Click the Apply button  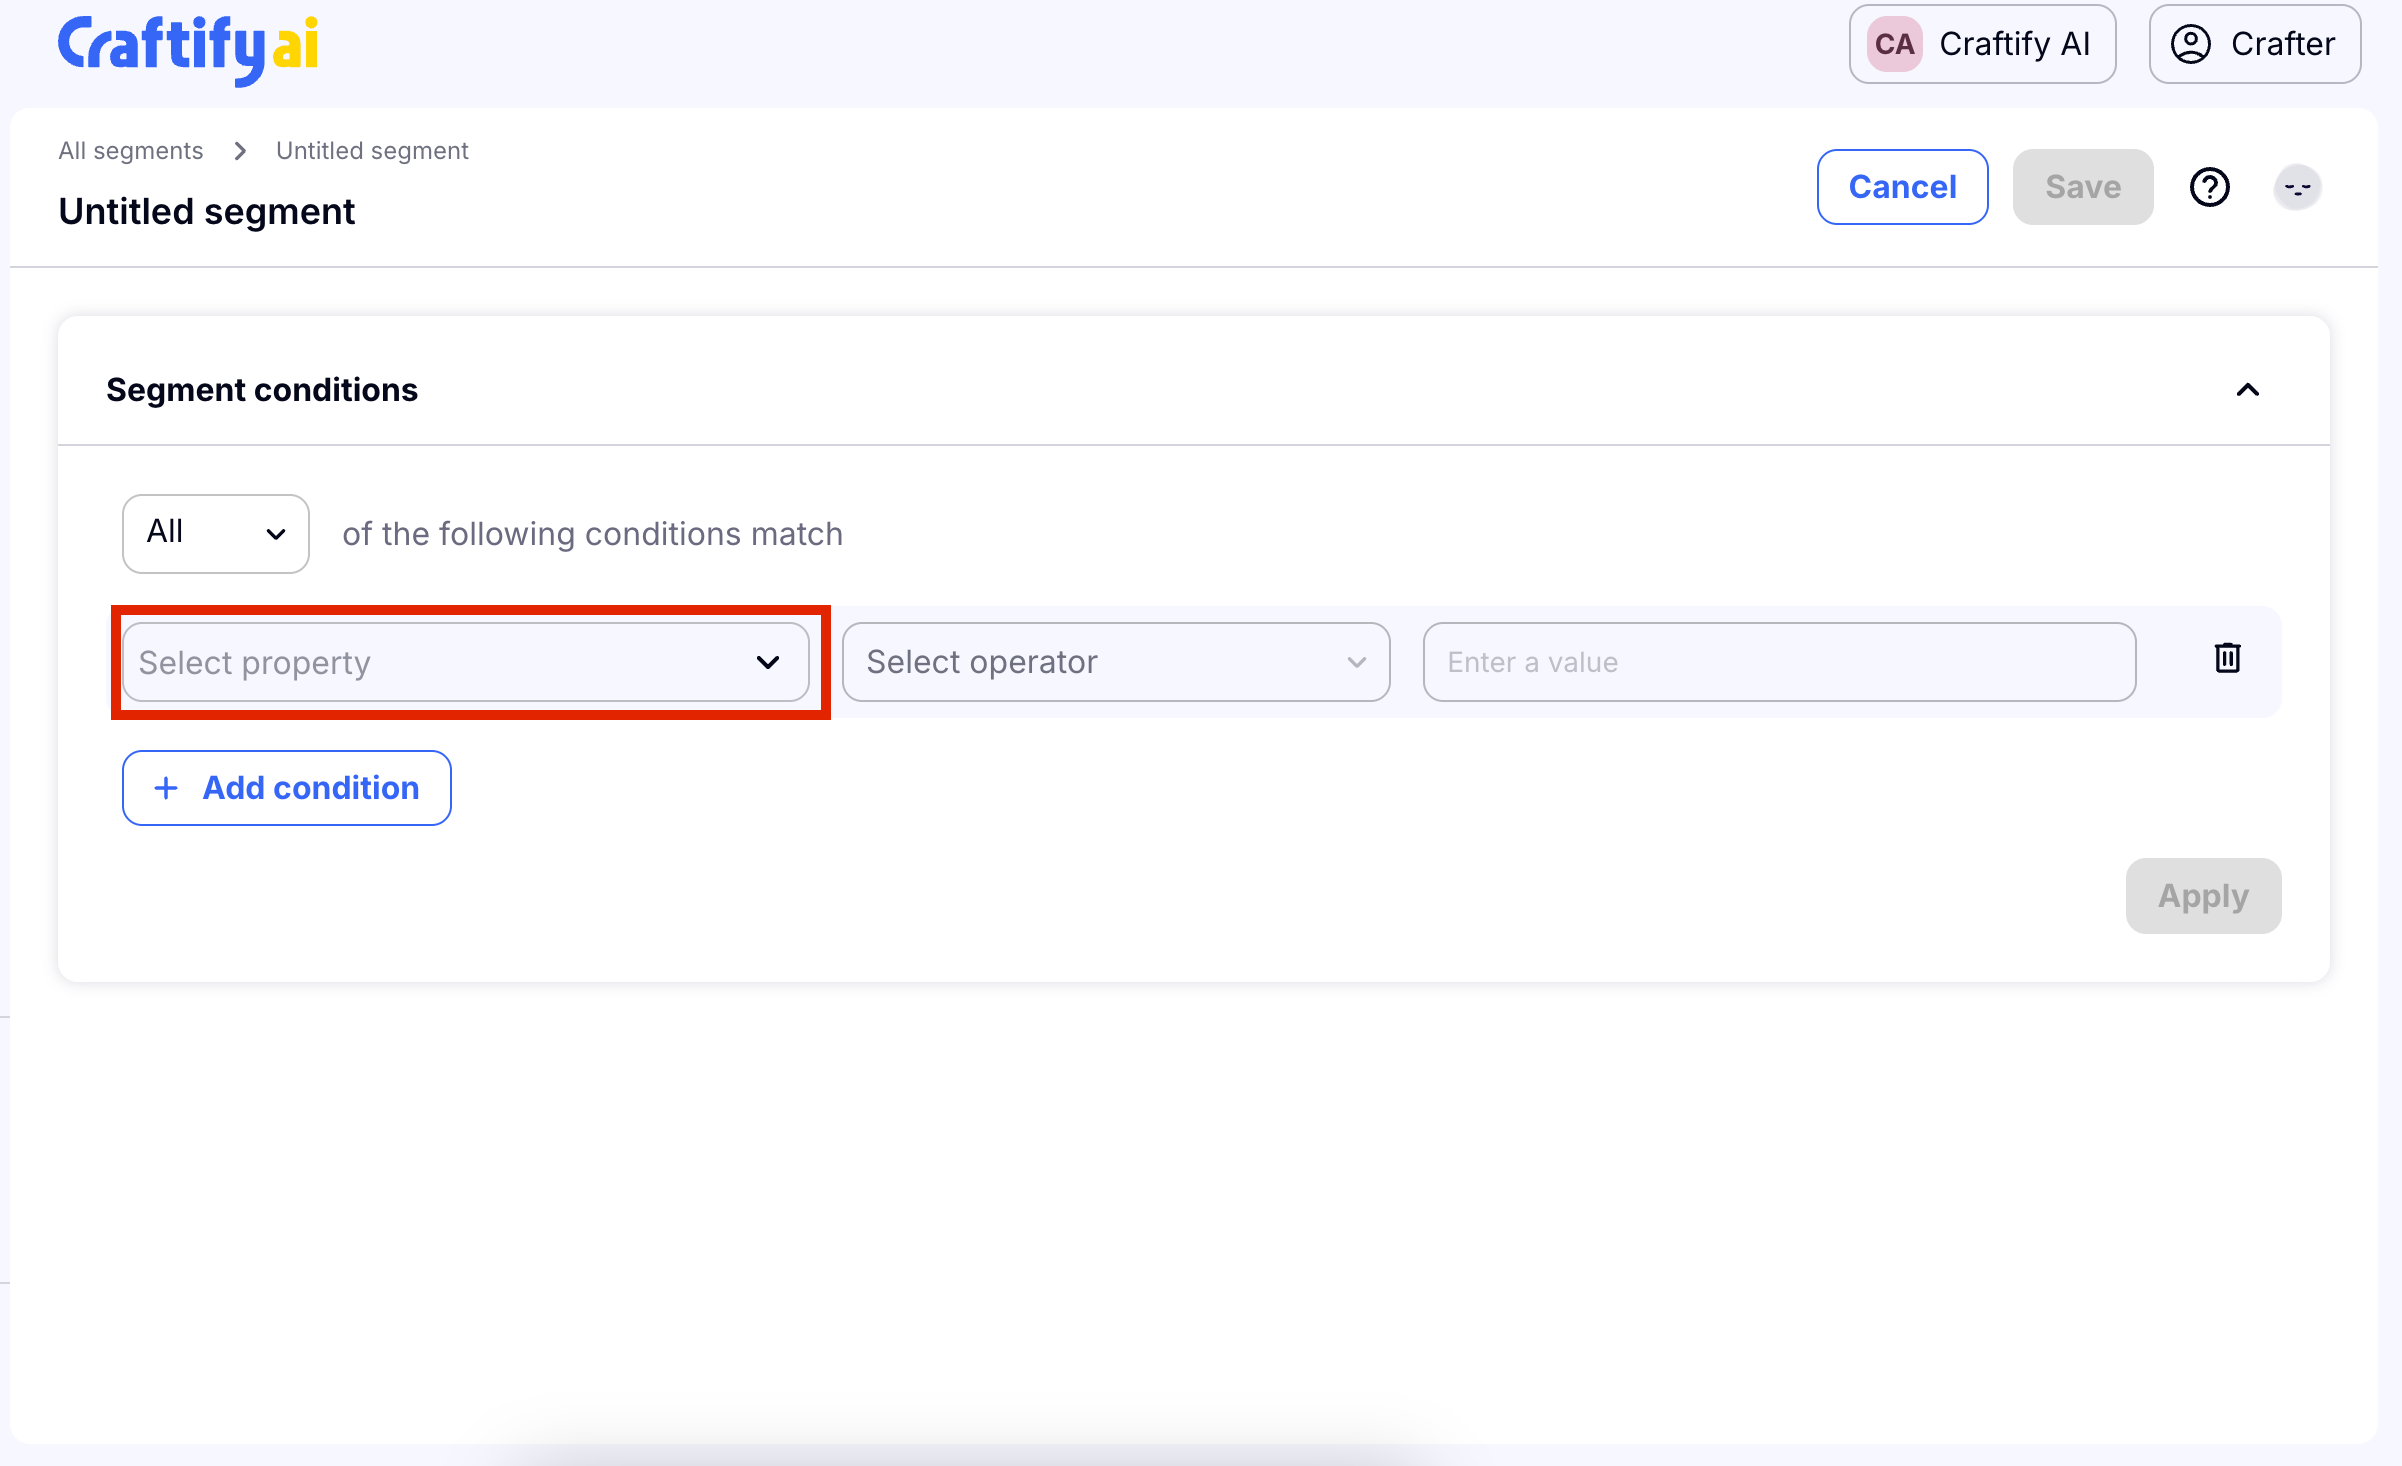tap(2202, 895)
